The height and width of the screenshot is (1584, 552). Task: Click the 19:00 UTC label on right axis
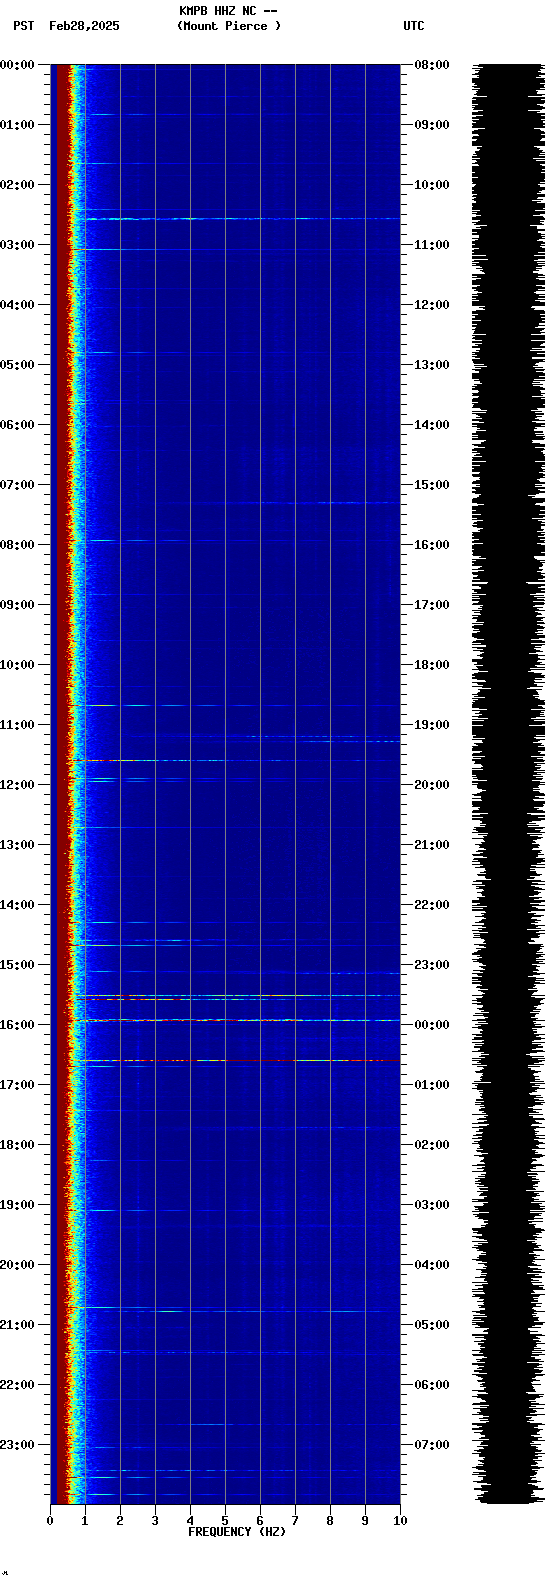click(x=431, y=725)
